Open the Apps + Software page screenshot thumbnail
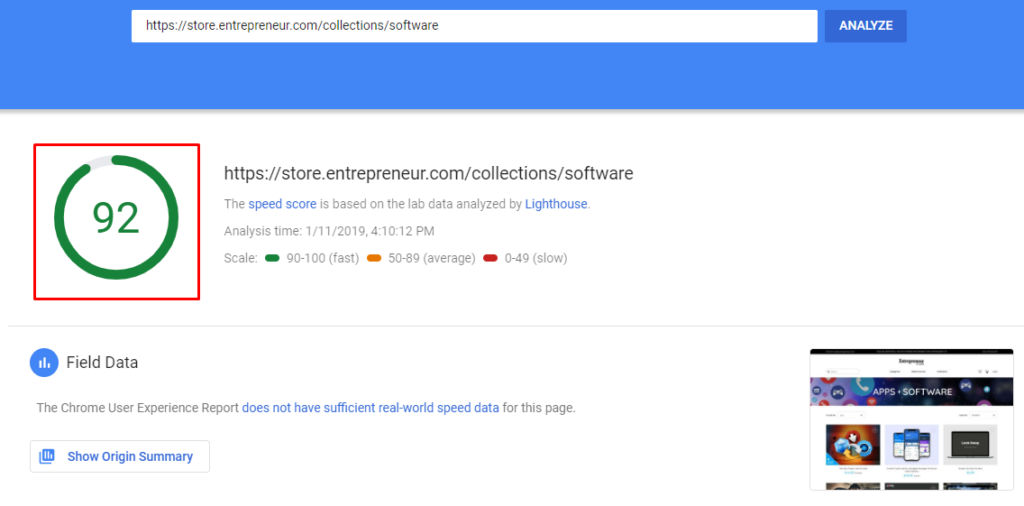Screen dimensions: 1024x506 912,419
